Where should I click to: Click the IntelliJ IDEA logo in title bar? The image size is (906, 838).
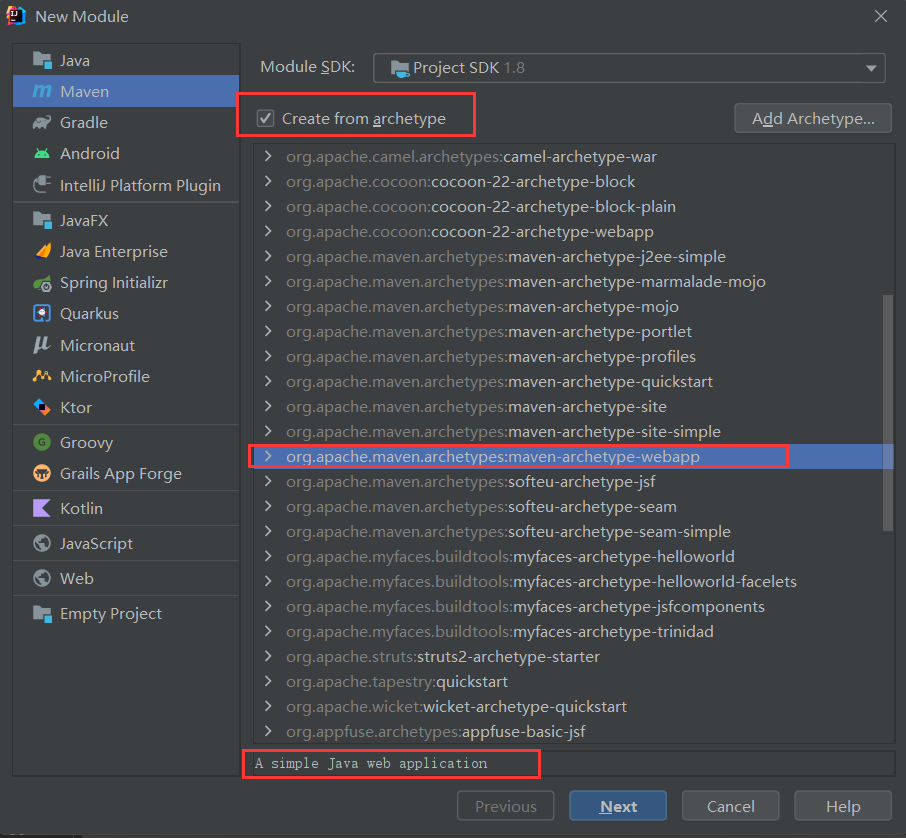16,16
